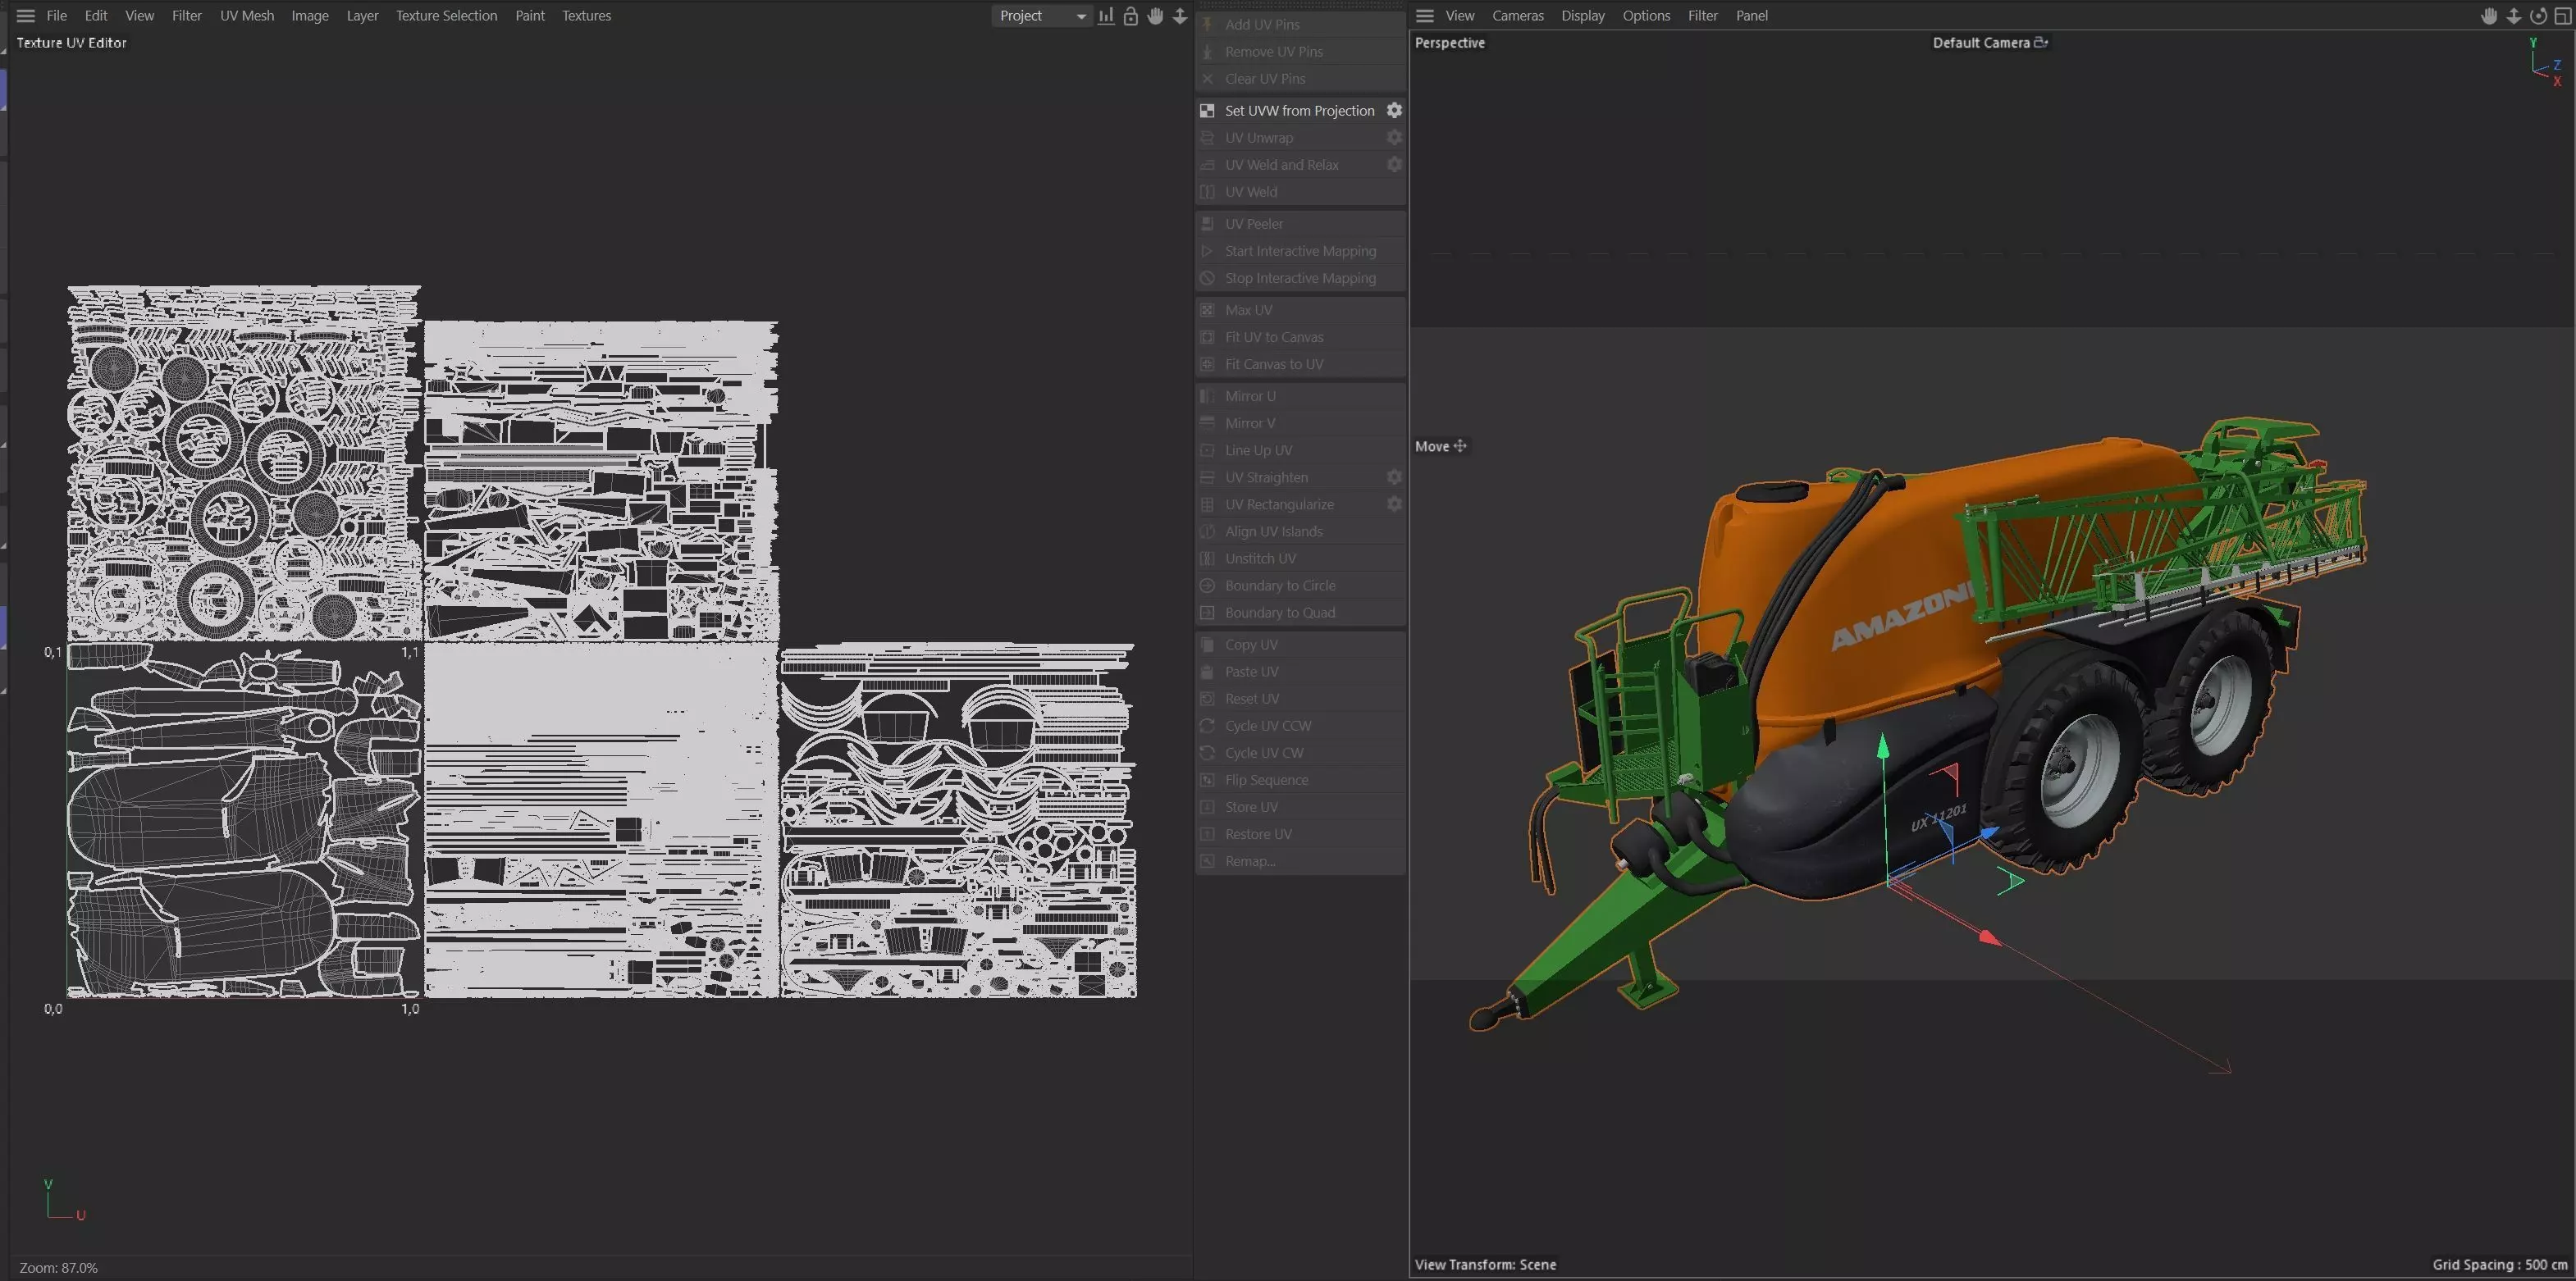This screenshot has height=1281, width=2576.
Task: Open the Filter menu in UV editor
Action: pos(186,16)
